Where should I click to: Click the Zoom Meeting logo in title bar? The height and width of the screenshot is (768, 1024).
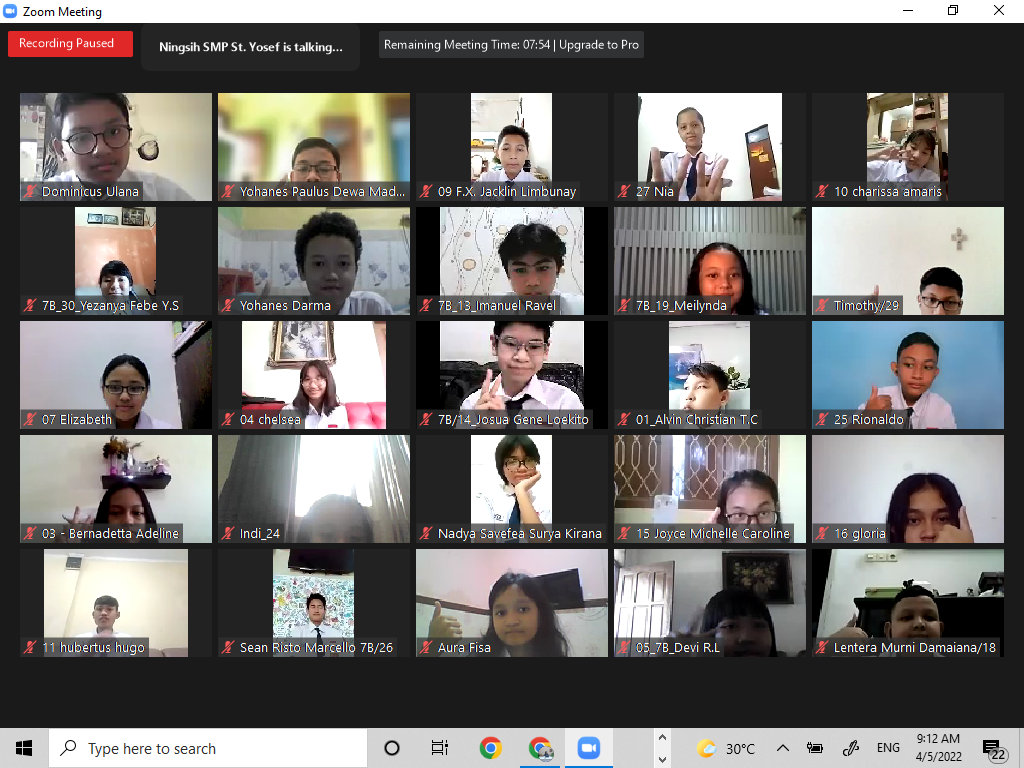click(x=10, y=11)
